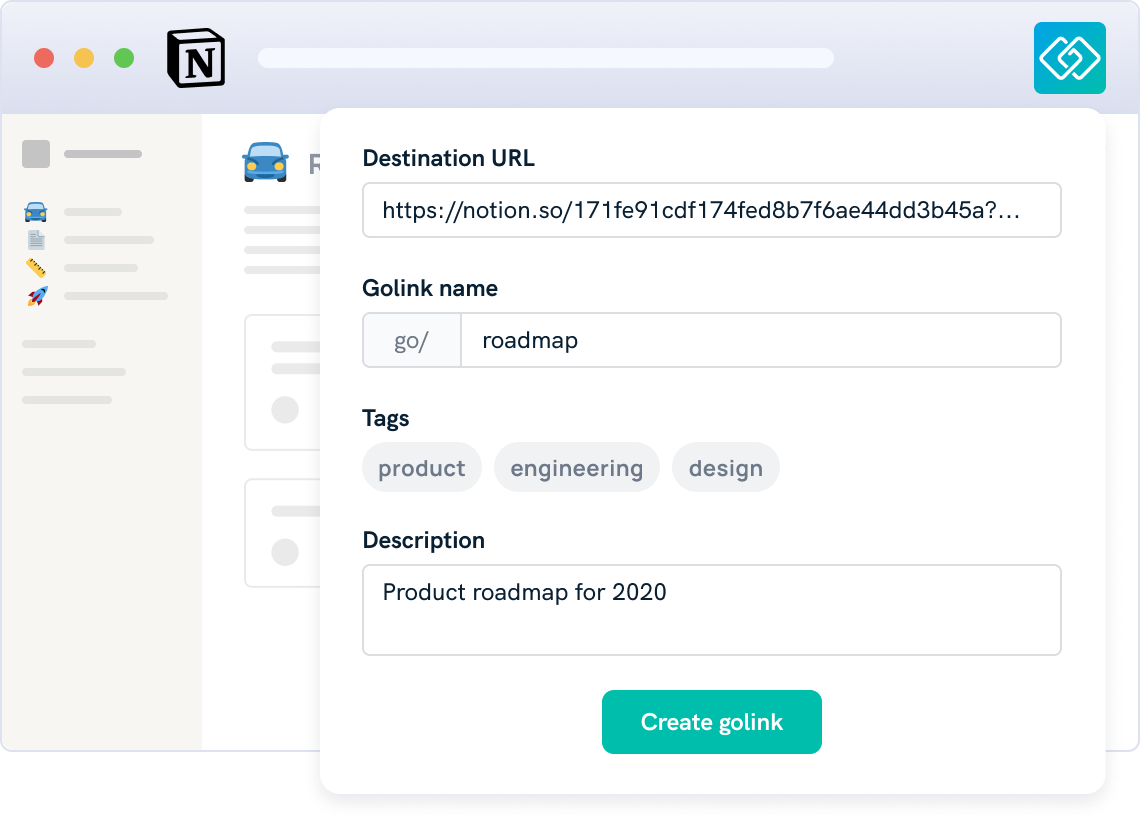Click the Destination URL field
This screenshot has height=822, width=1140.
point(711,210)
